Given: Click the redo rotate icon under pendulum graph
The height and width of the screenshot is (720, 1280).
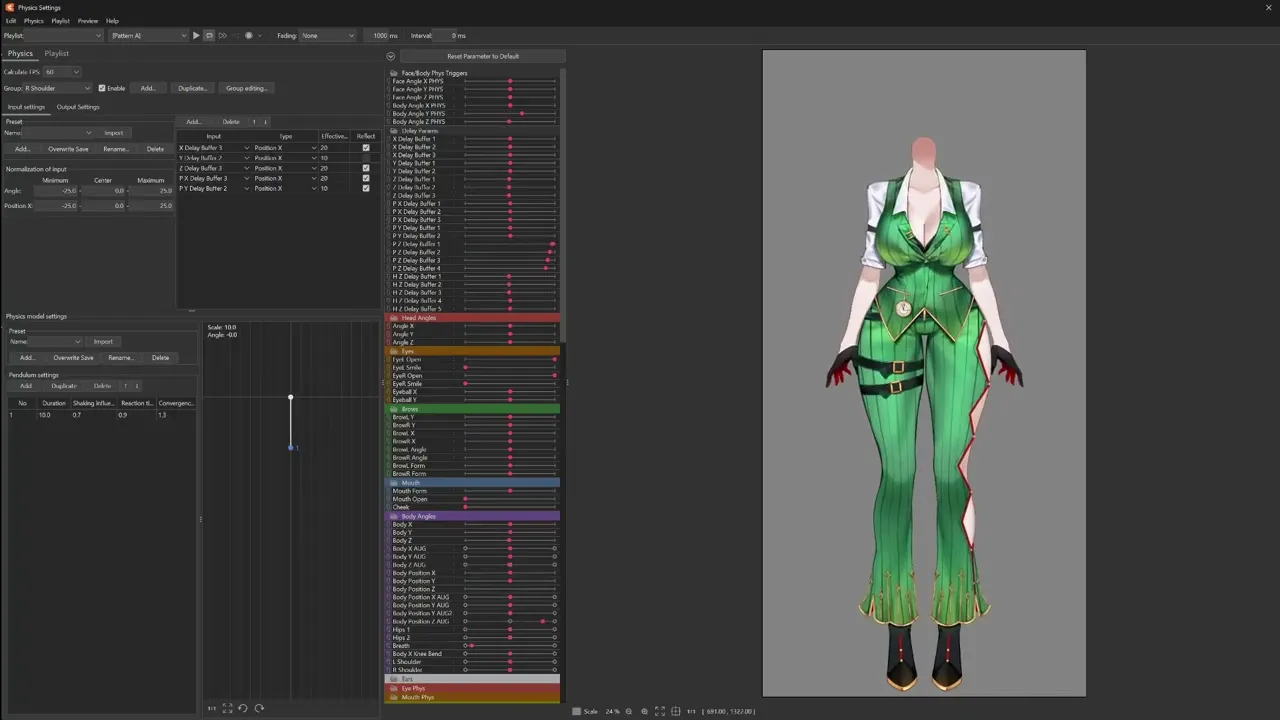Looking at the screenshot, I should [x=259, y=708].
